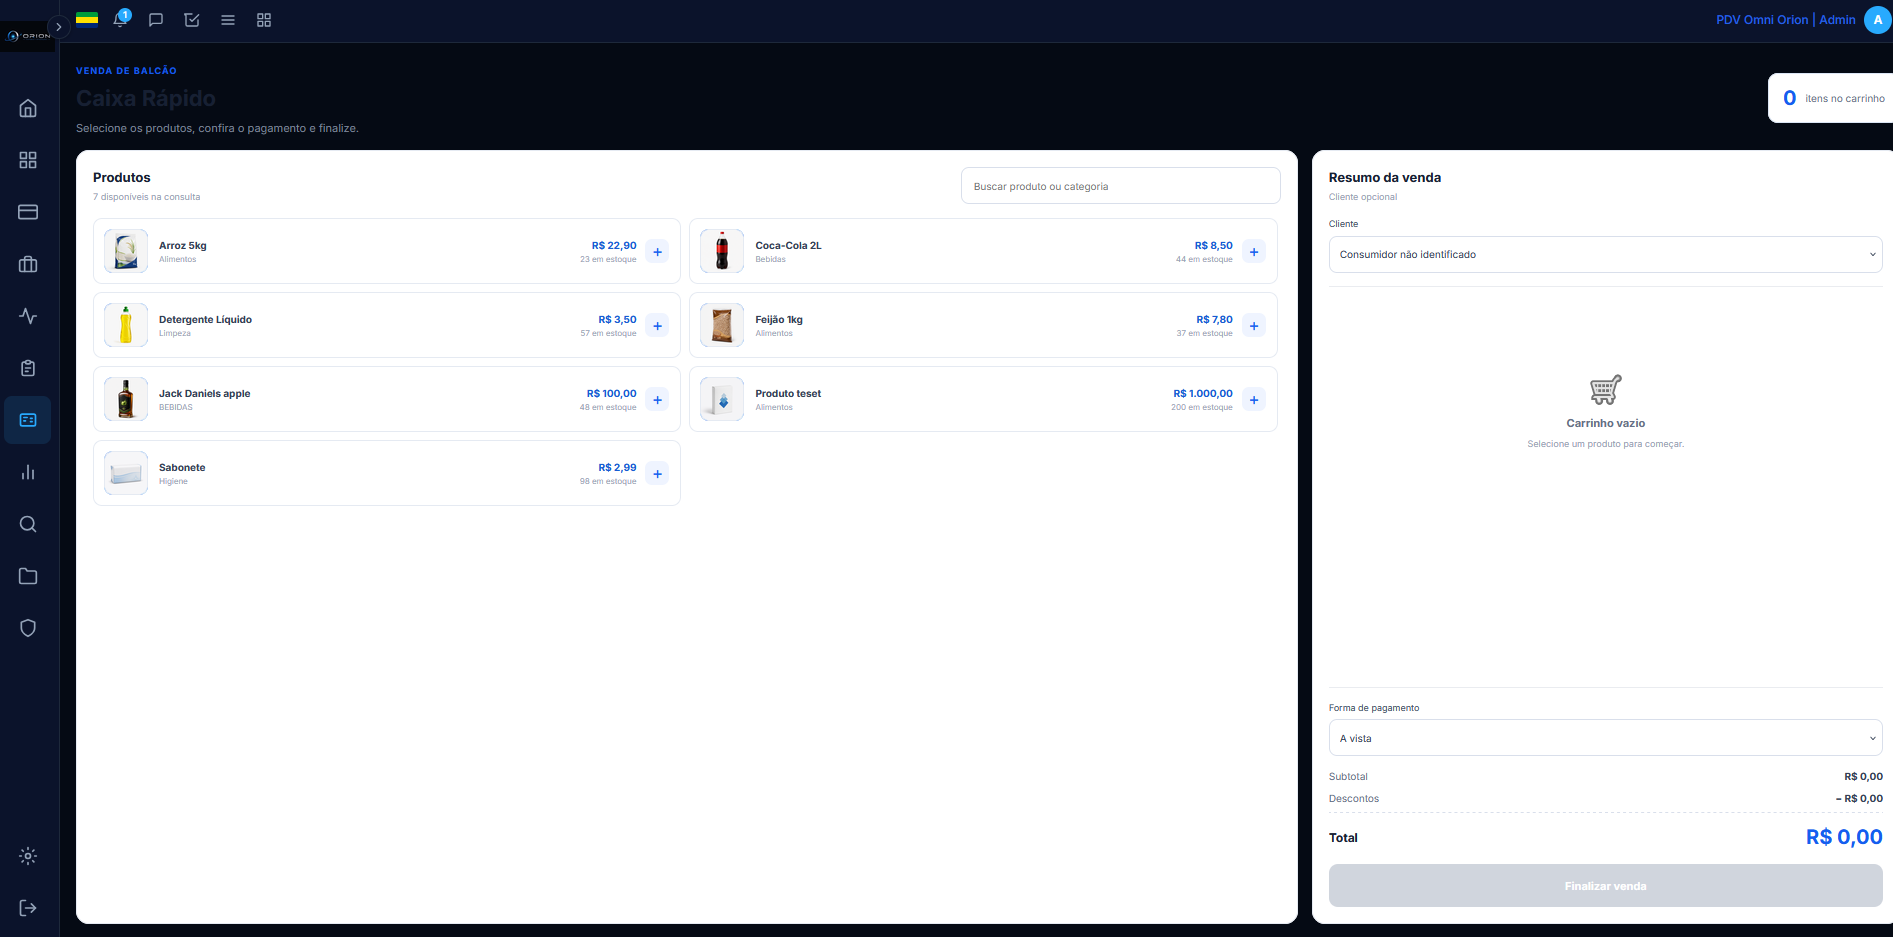The width and height of the screenshot is (1893, 937).
Task: Open the tasks checkbox icon in top bar
Action: click(192, 20)
